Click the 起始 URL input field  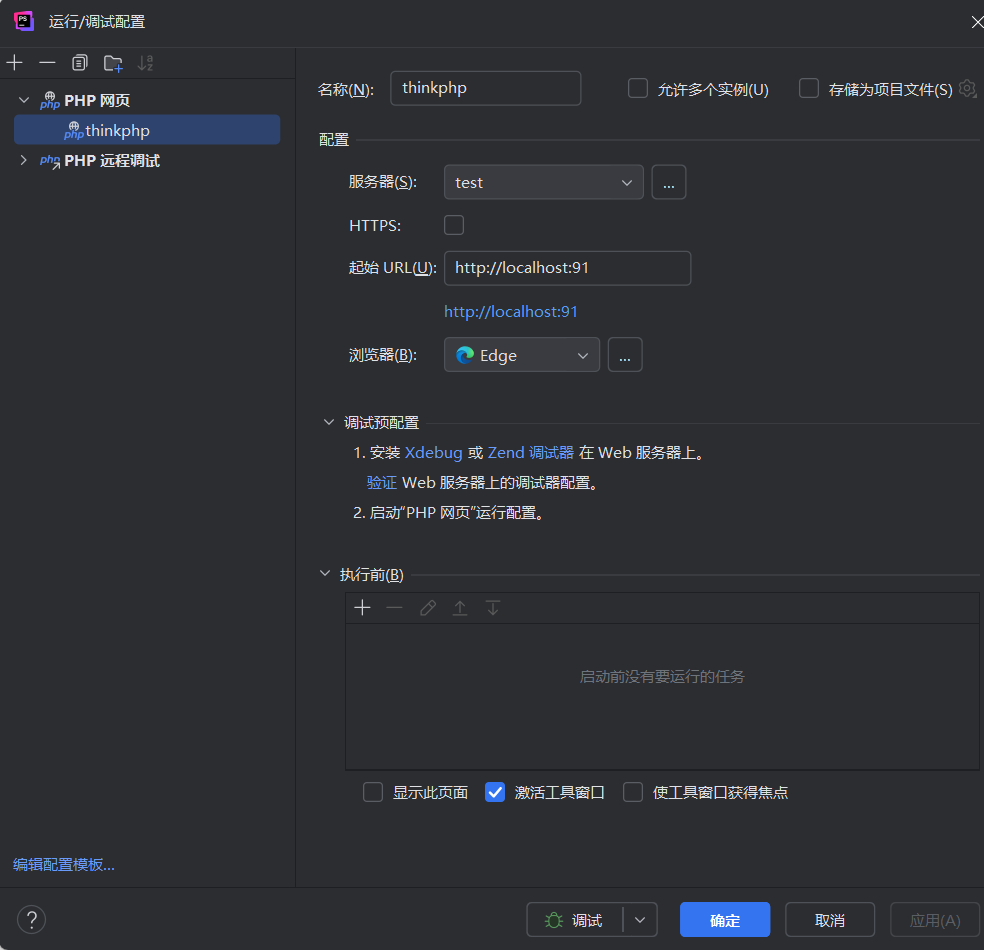(x=567, y=268)
